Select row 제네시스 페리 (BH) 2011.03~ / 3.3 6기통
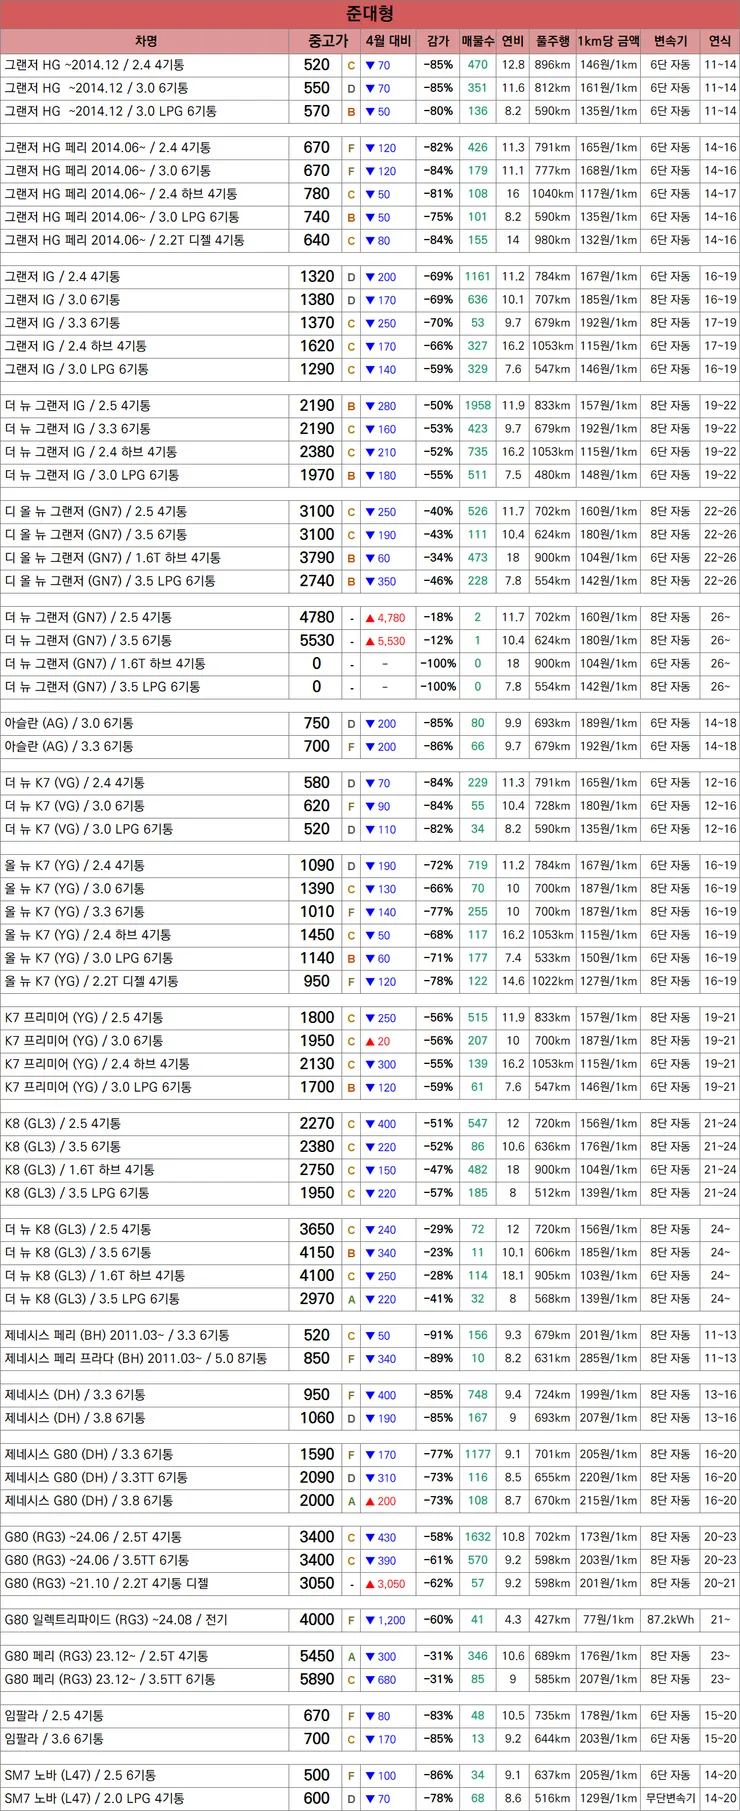The width and height of the screenshot is (740, 1811). (370, 1335)
